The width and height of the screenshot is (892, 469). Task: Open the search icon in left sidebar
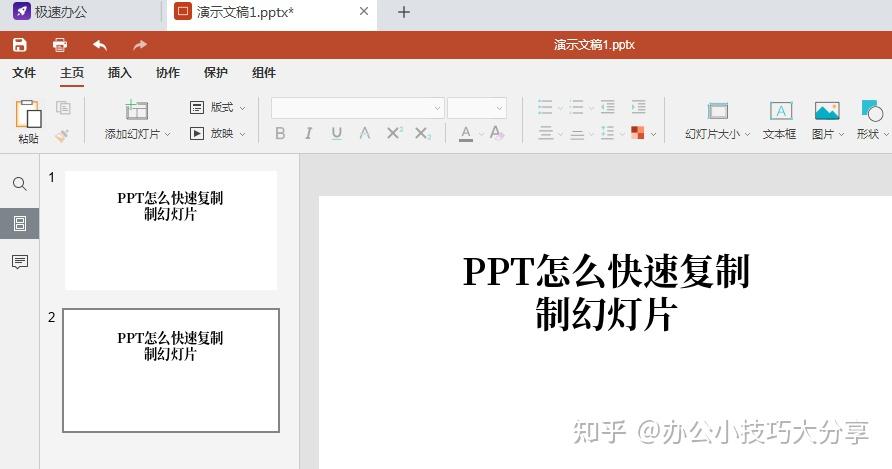coord(19,184)
